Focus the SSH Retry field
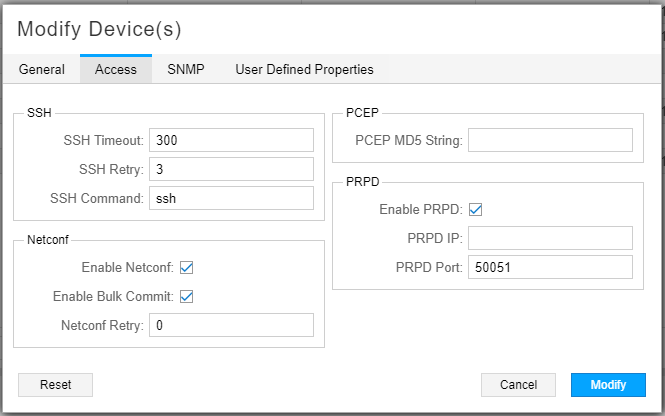Screen dimensions: 665x416 [x=231, y=169]
